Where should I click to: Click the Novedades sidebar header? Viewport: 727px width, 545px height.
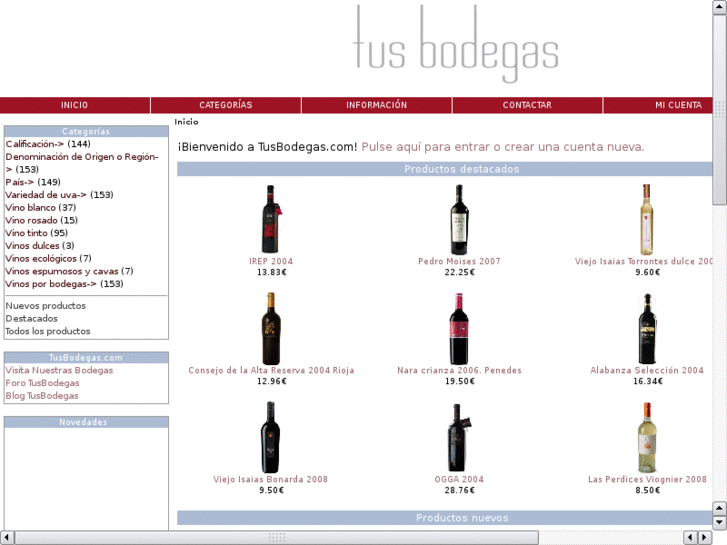tap(86, 422)
